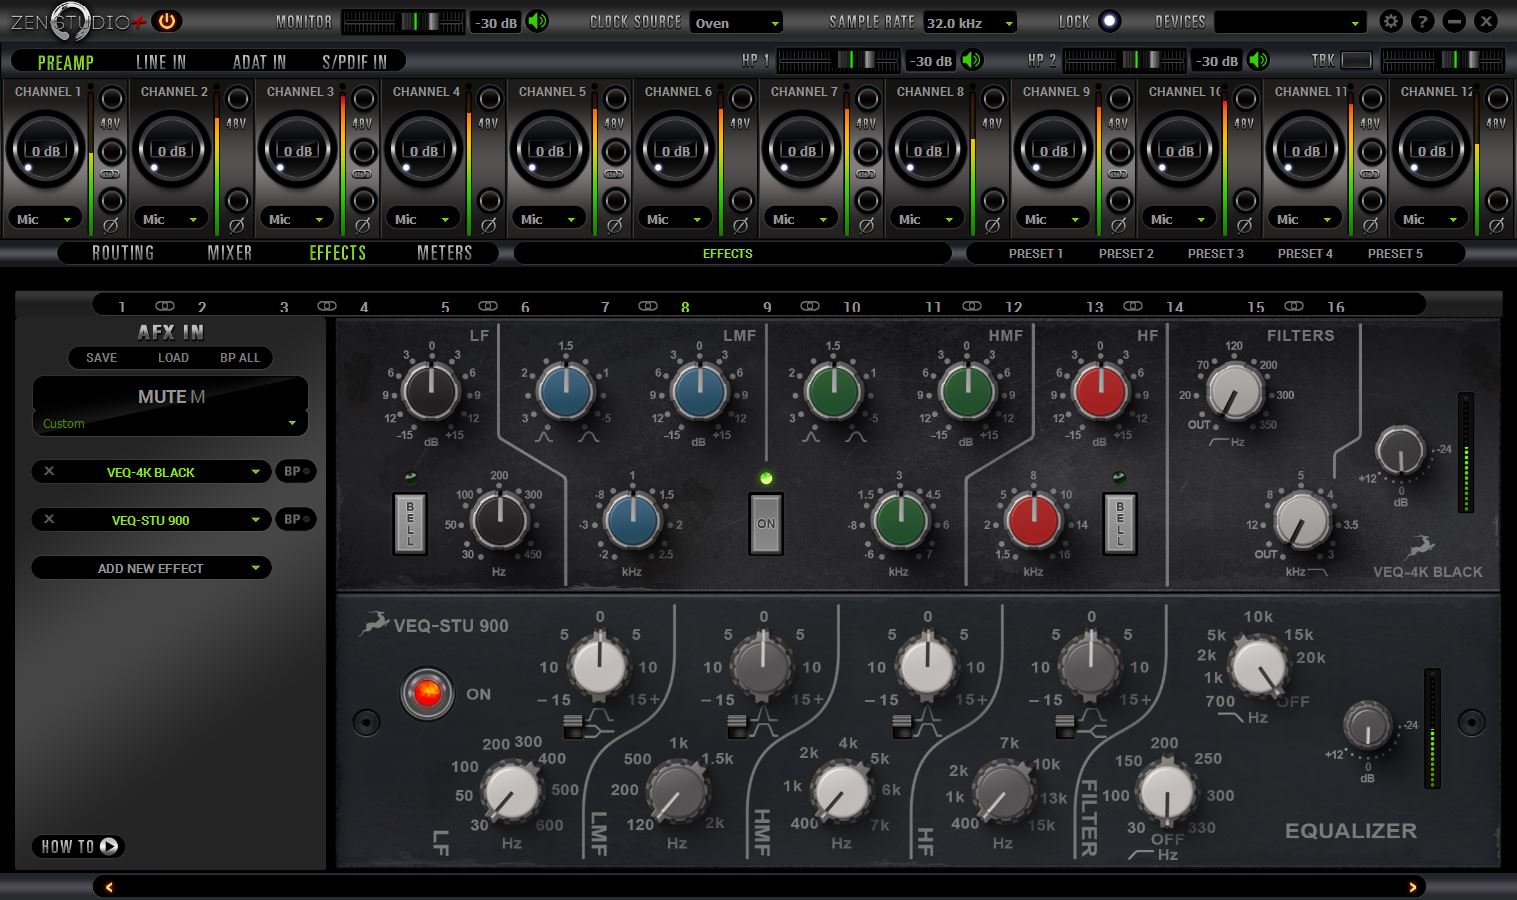The height and width of the screenshot is (900, 1517).
Task: Remove VEQ-4K BLACK effect with its X
Action: (x=49, y=472)
